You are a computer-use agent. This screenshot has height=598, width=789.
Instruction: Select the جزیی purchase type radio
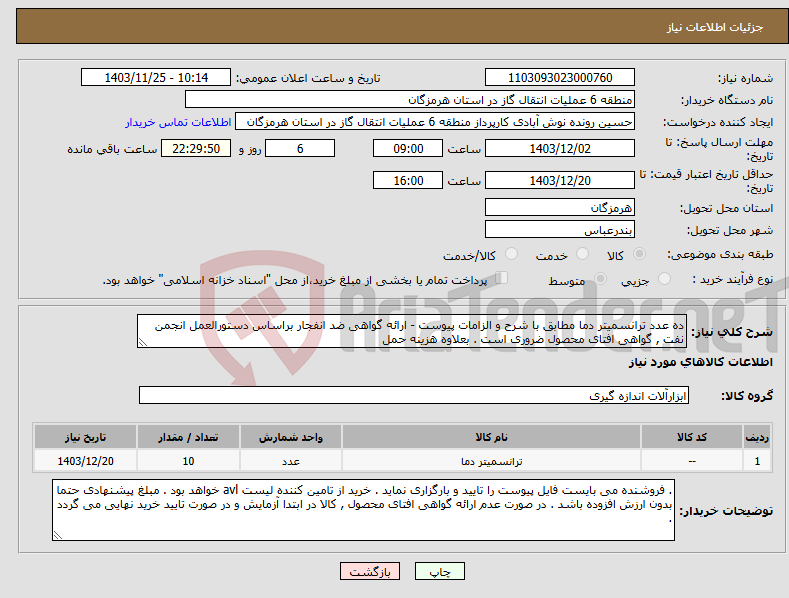664,278
